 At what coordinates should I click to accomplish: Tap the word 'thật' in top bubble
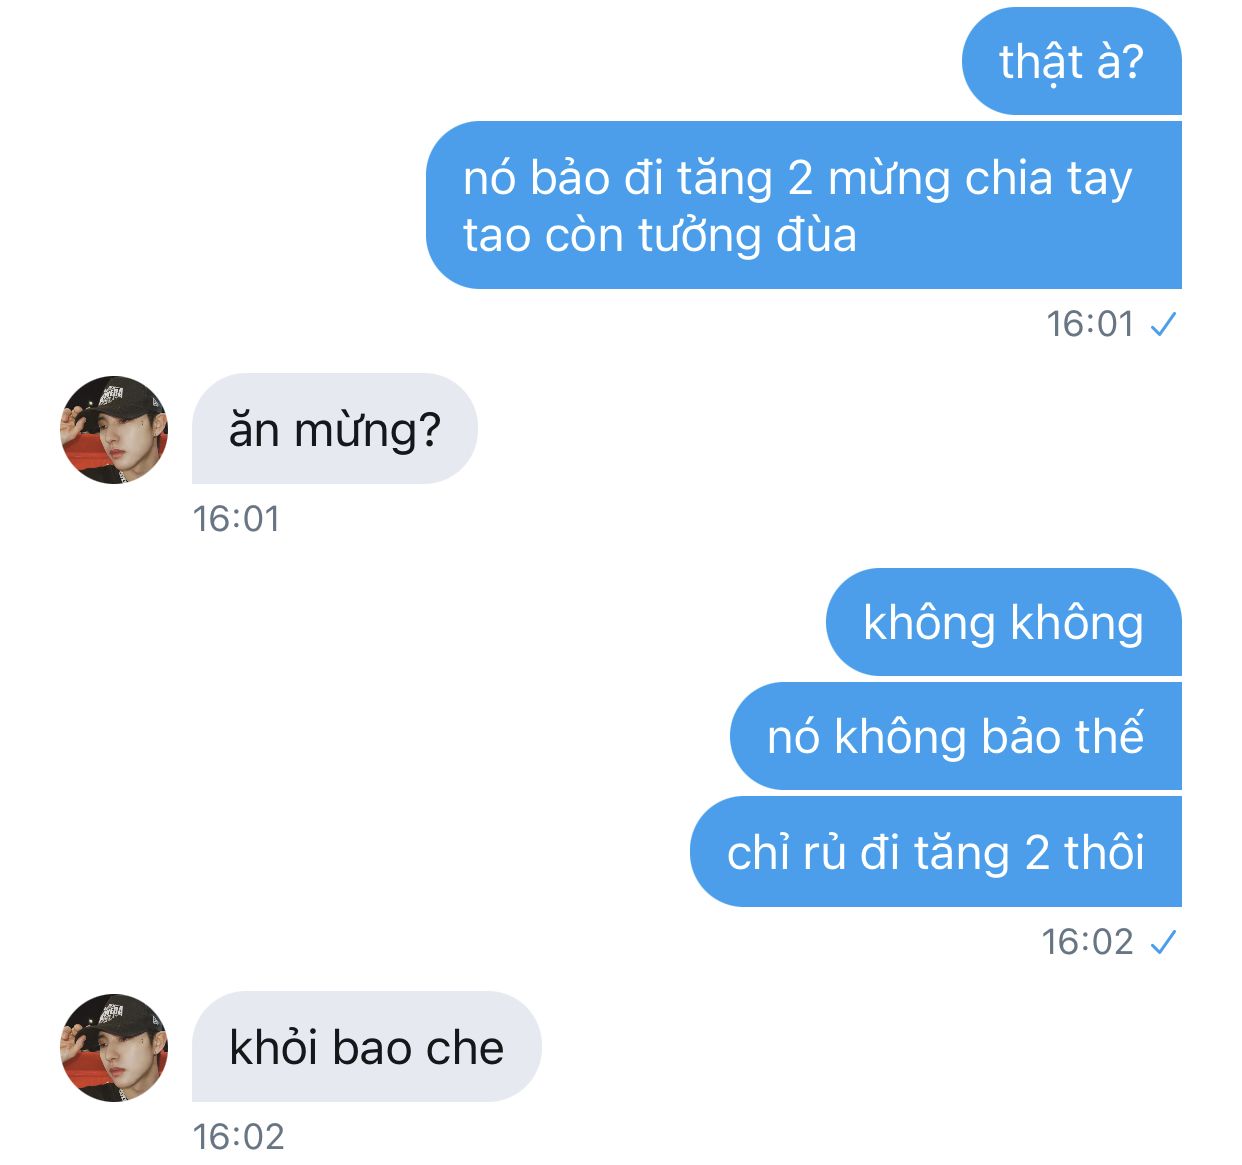pos(1041,63)
